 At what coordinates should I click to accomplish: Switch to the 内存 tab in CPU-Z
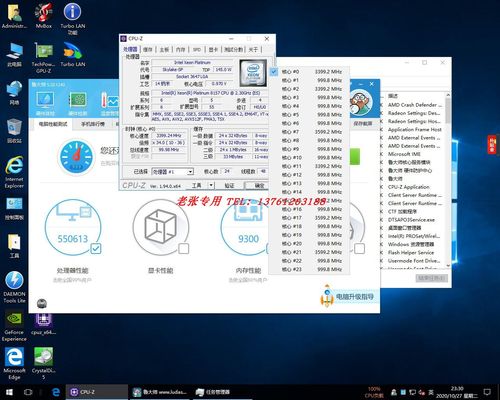pyautogui.click(x=180, y=50)
